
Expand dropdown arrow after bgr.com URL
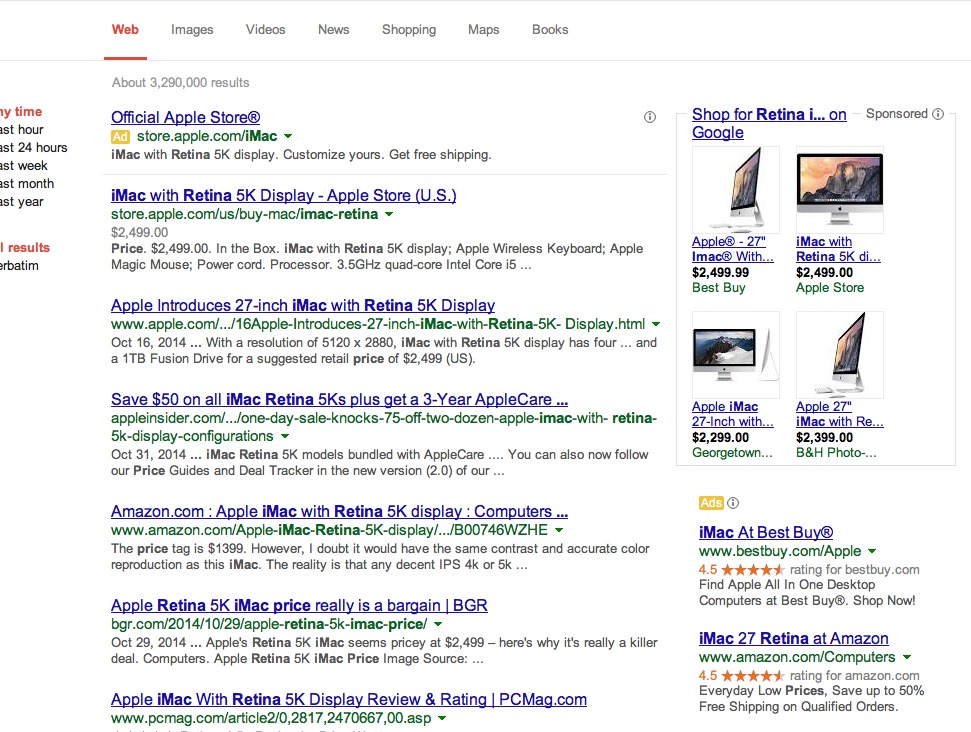pyautogui.click(x=438, y=624)
